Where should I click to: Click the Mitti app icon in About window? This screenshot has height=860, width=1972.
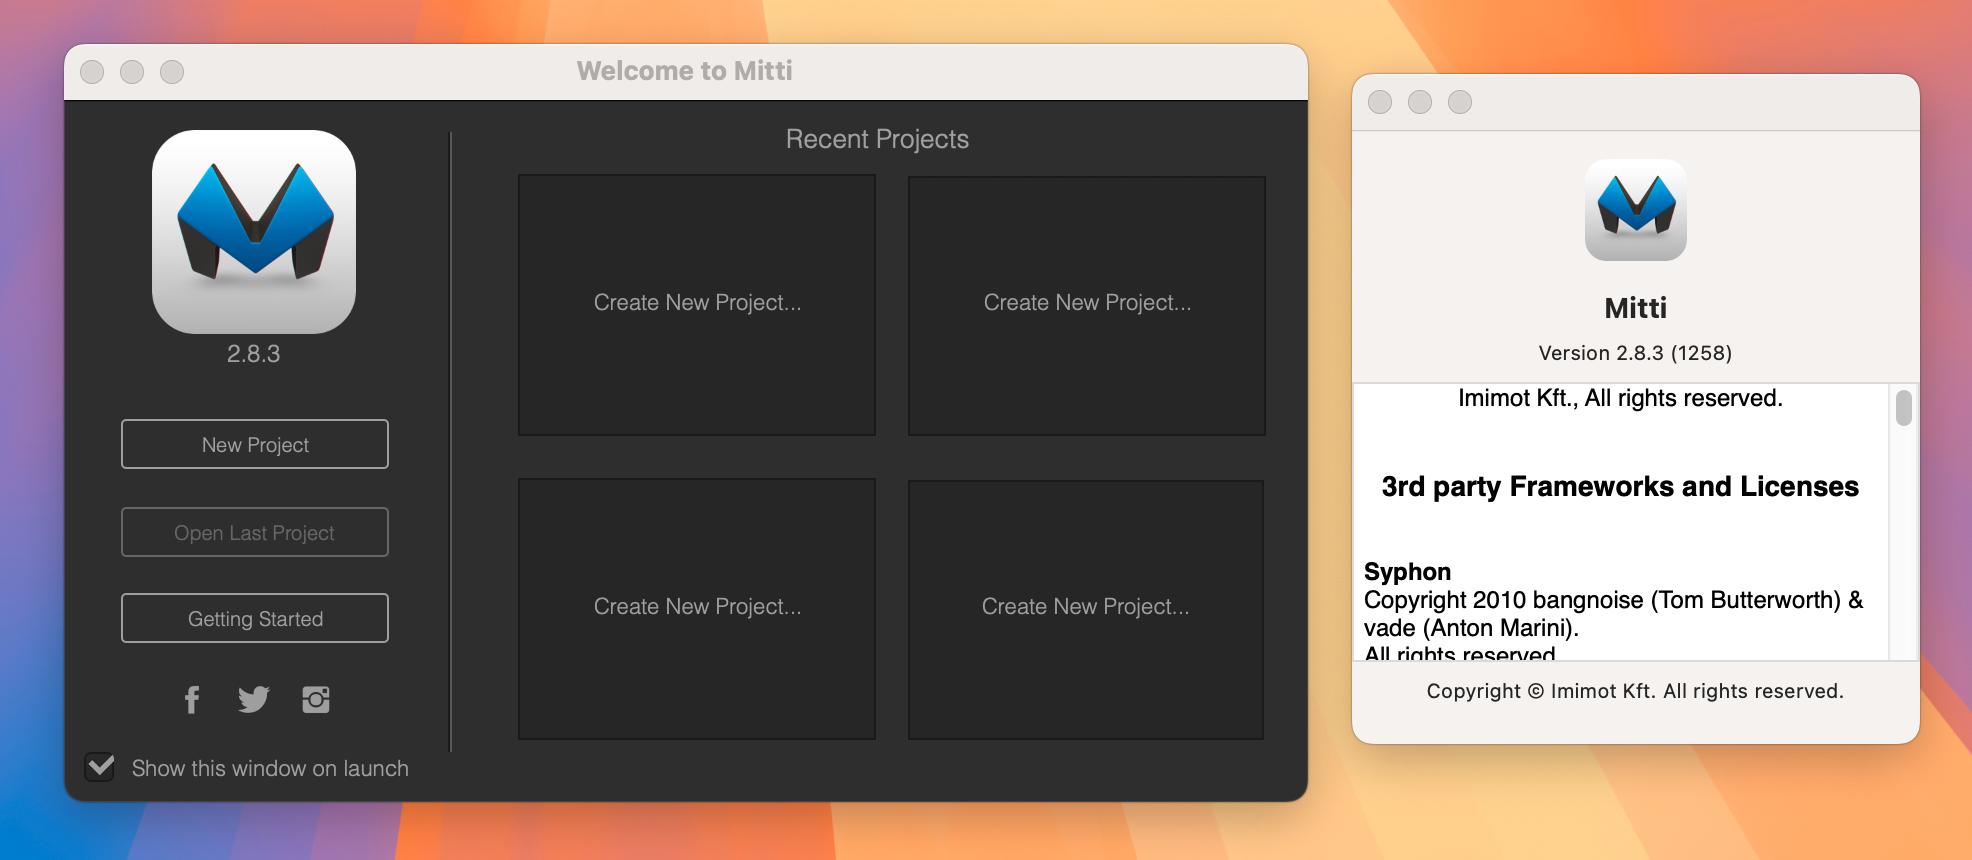pos(1636,210)
